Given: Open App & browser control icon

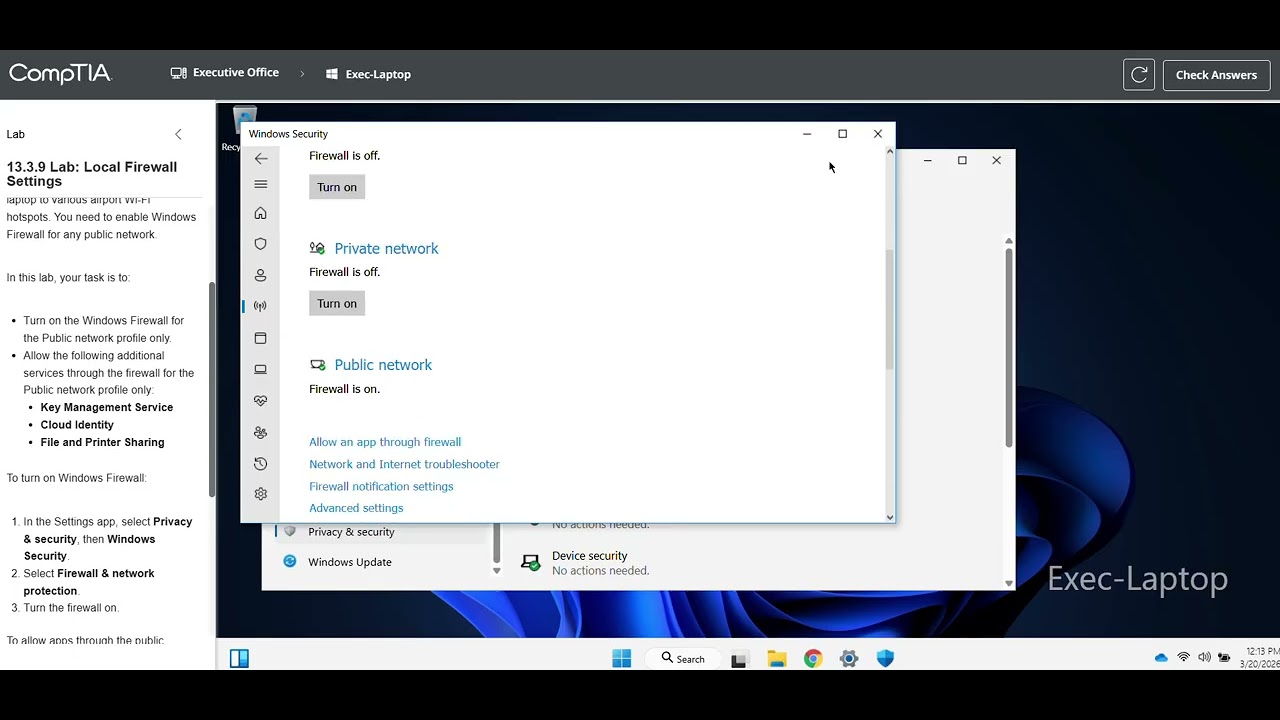Looking at the screenshot, I should coord(260,338).
